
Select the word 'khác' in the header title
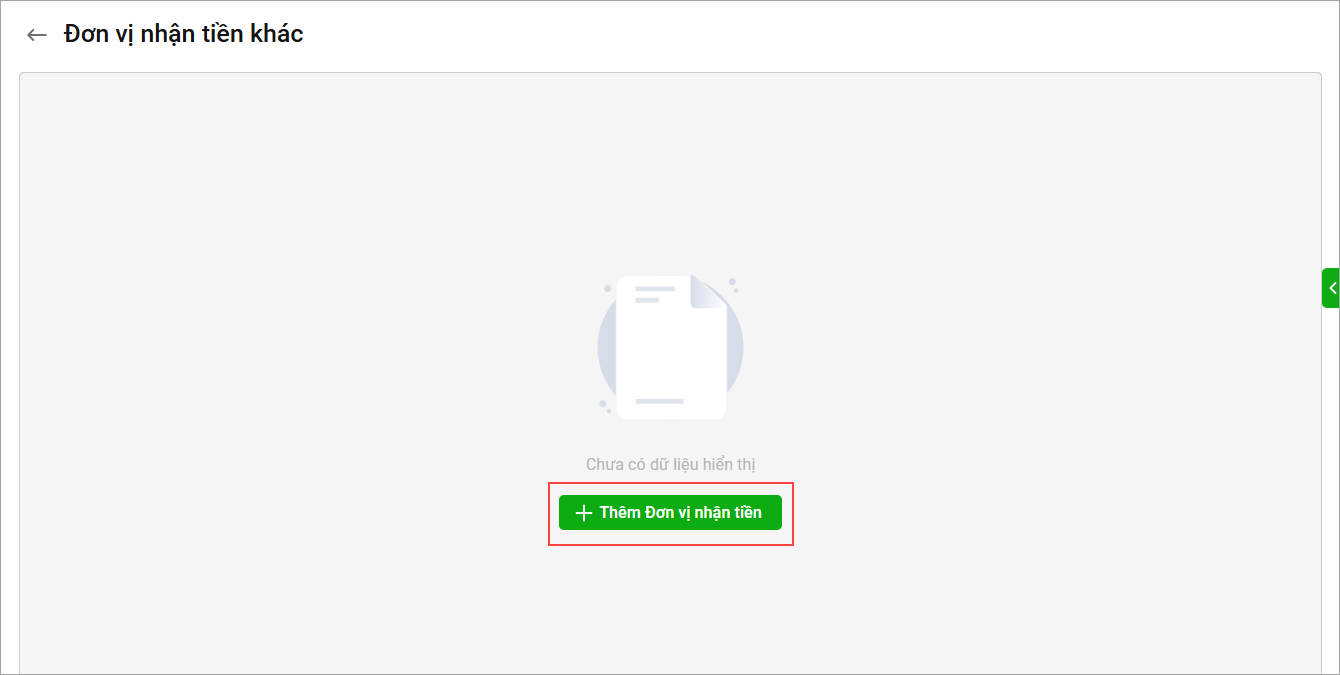pyautogui.click(x=277, y=34)
